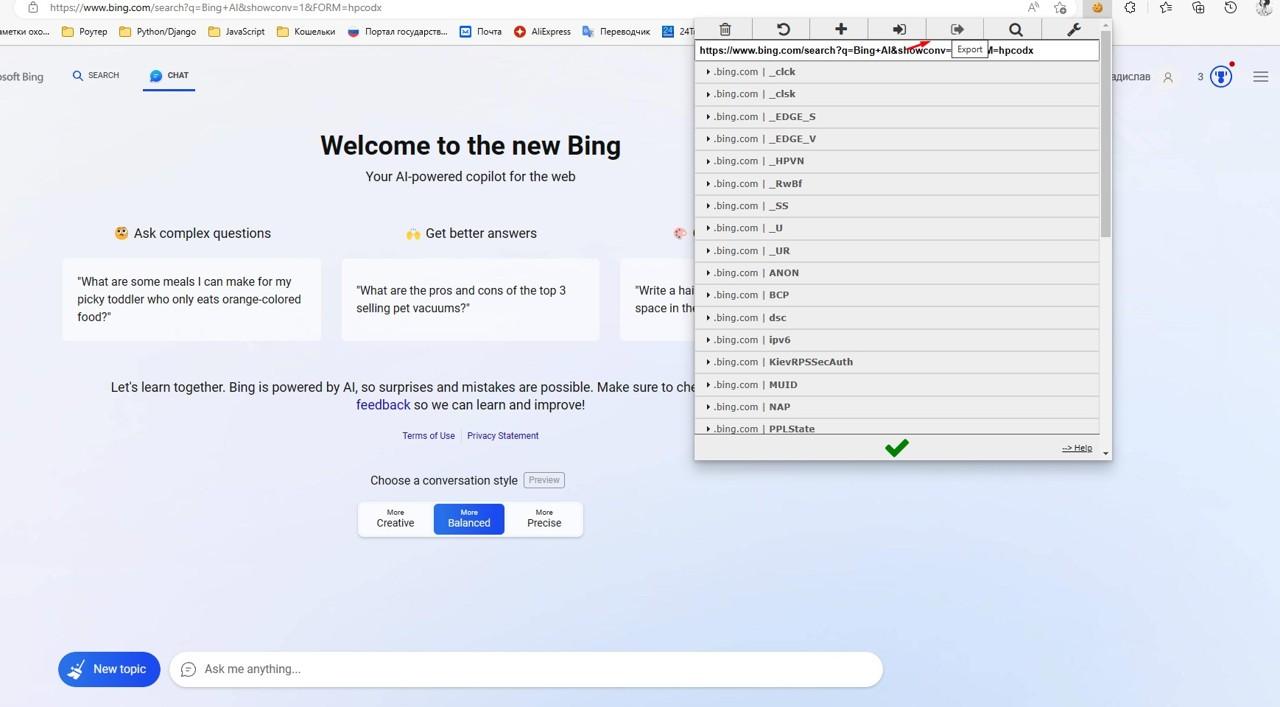Open the Help link in the cookie popup
This screenshot has height=707, width=1280.
(1077, 448)
